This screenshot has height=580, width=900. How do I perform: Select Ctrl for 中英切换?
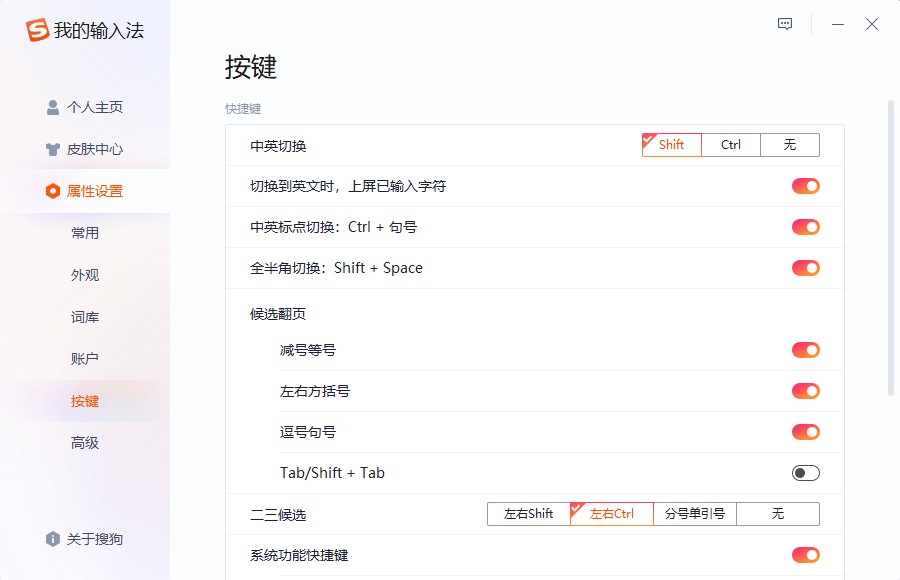731,145
